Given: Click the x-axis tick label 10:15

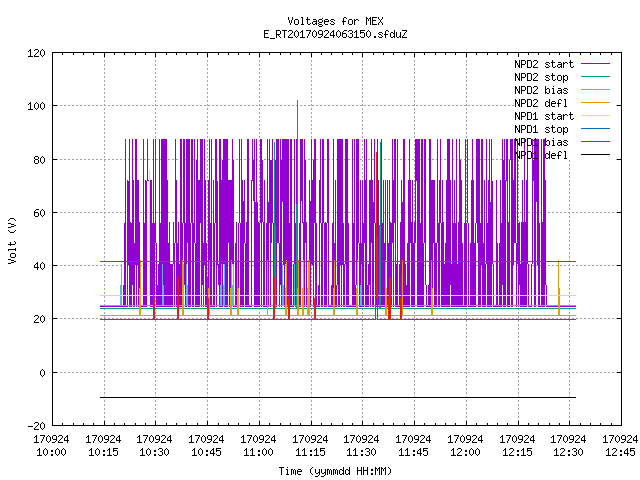Looking at the screenshot, I should [x=103, y=452].
